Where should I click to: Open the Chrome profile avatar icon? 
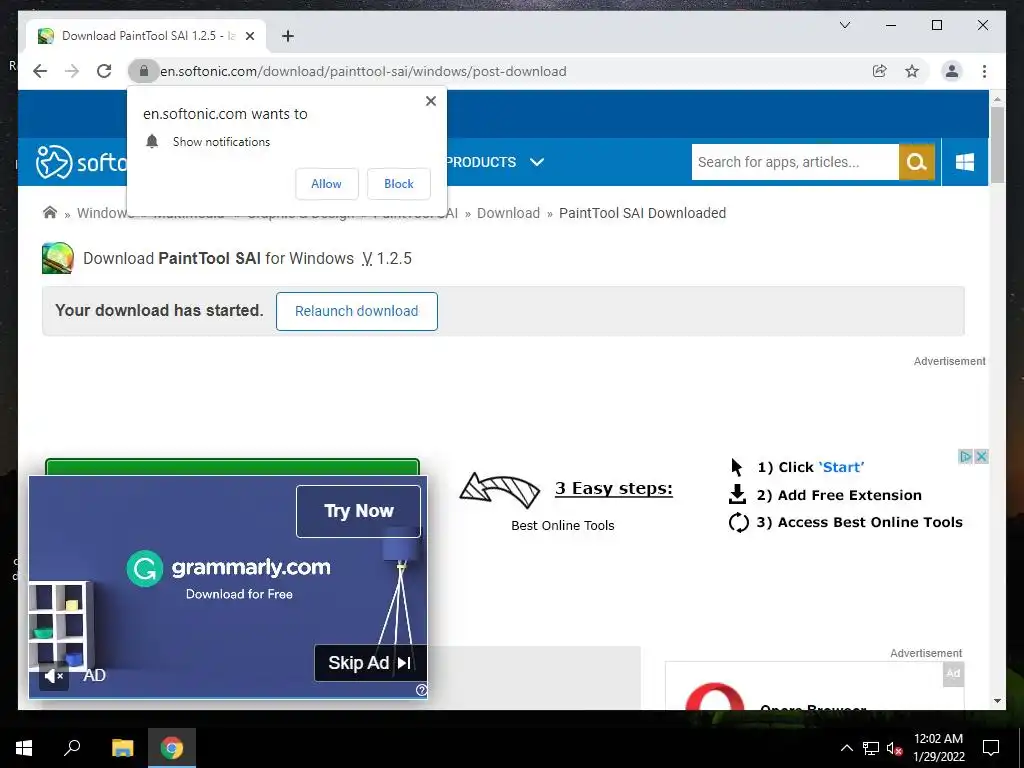pos(952,71)
